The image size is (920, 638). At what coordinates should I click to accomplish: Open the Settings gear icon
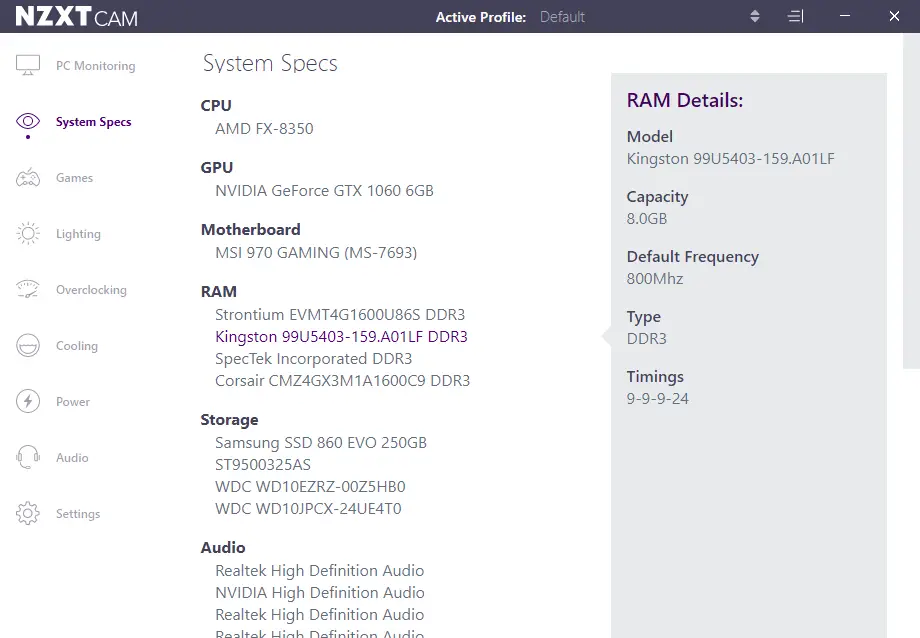28,514
